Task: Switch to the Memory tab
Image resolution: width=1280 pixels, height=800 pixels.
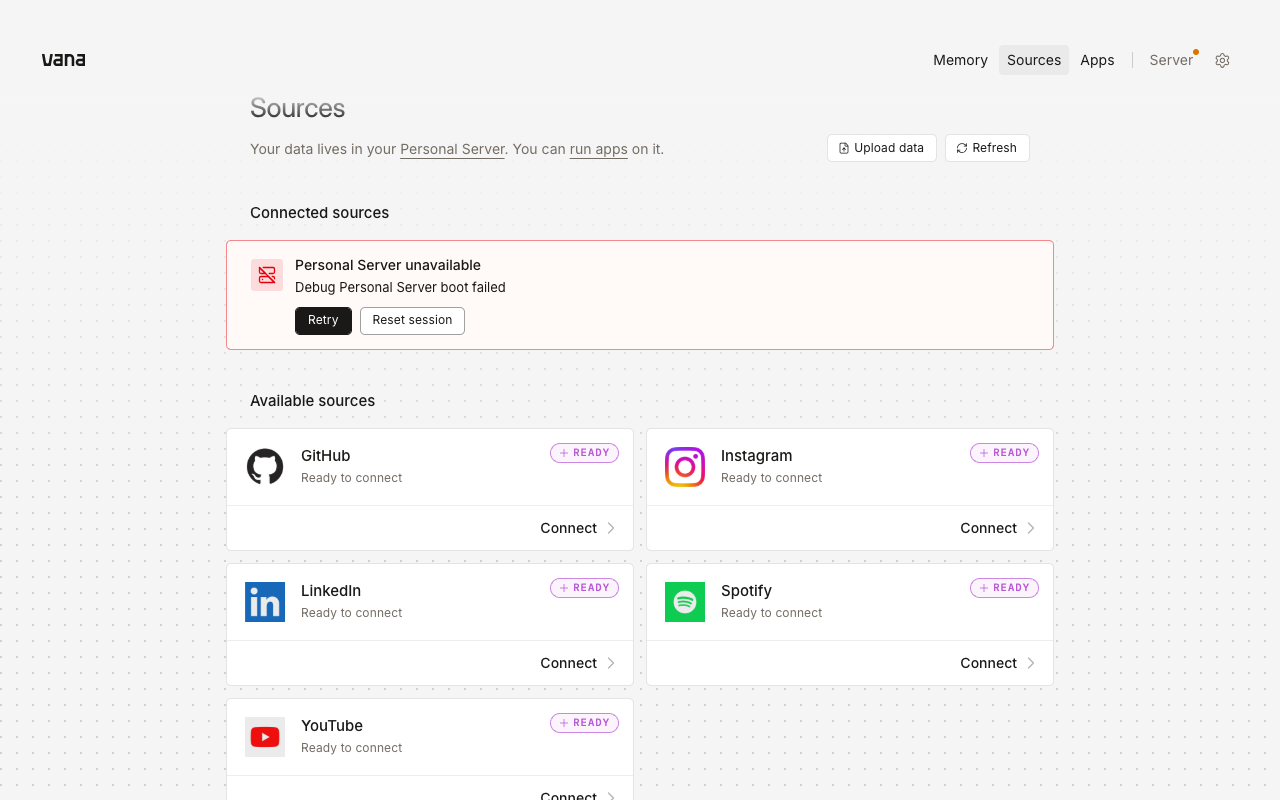Action: coord(960,60)
